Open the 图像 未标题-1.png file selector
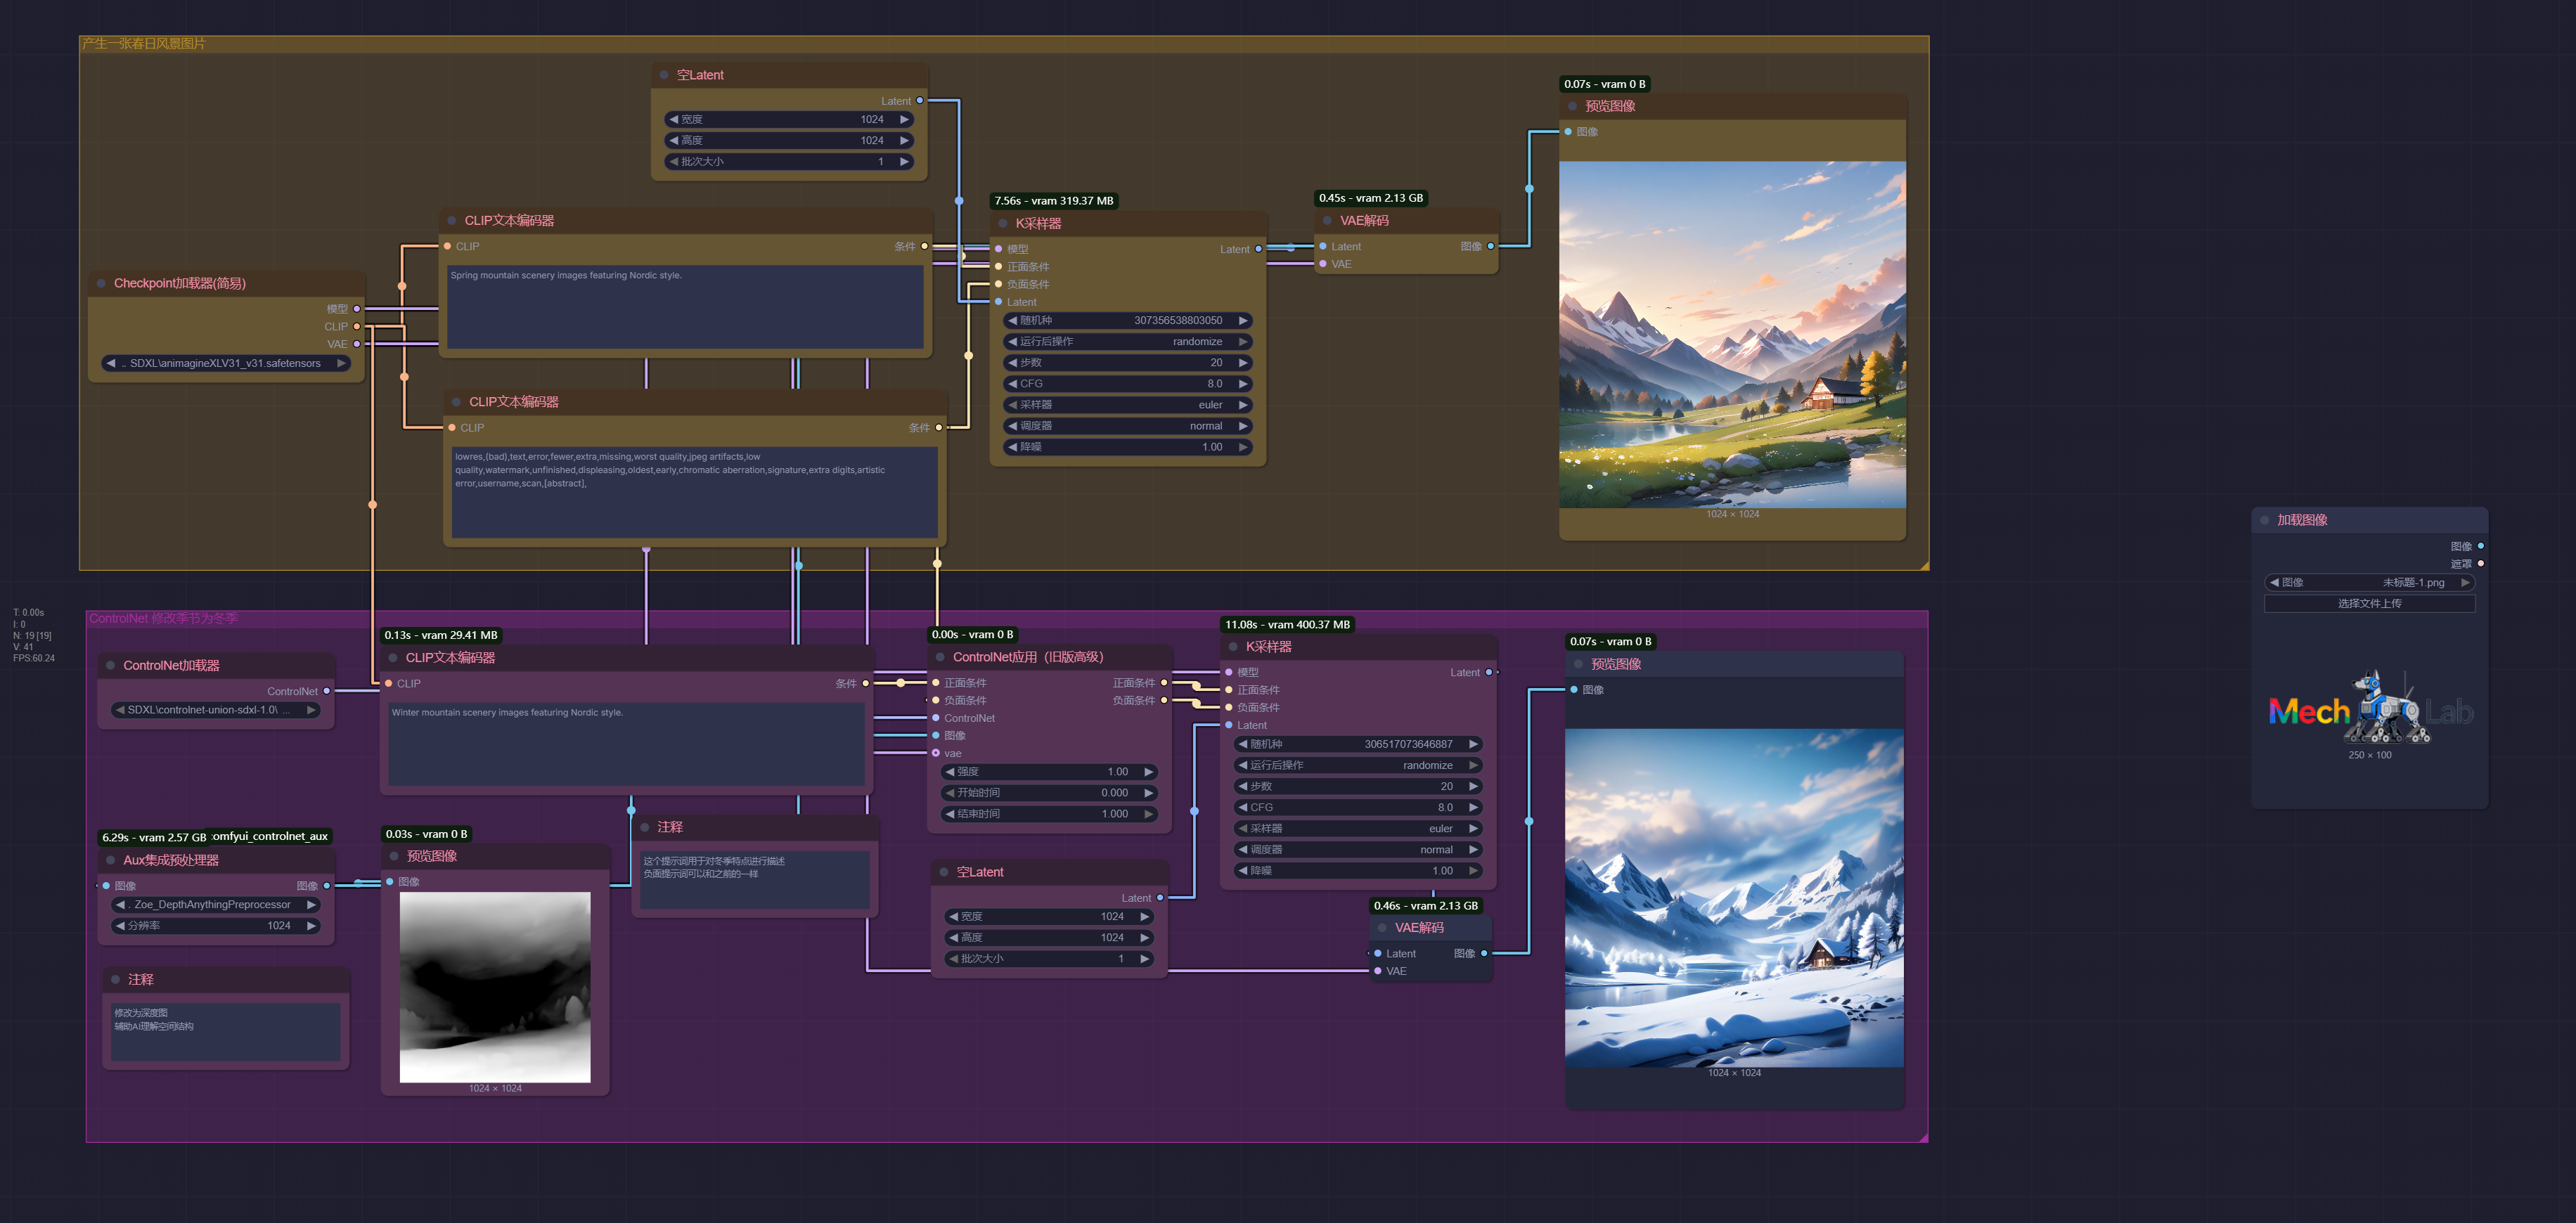Screen dimensions: 2576x1223 (x=2369, y=583)
